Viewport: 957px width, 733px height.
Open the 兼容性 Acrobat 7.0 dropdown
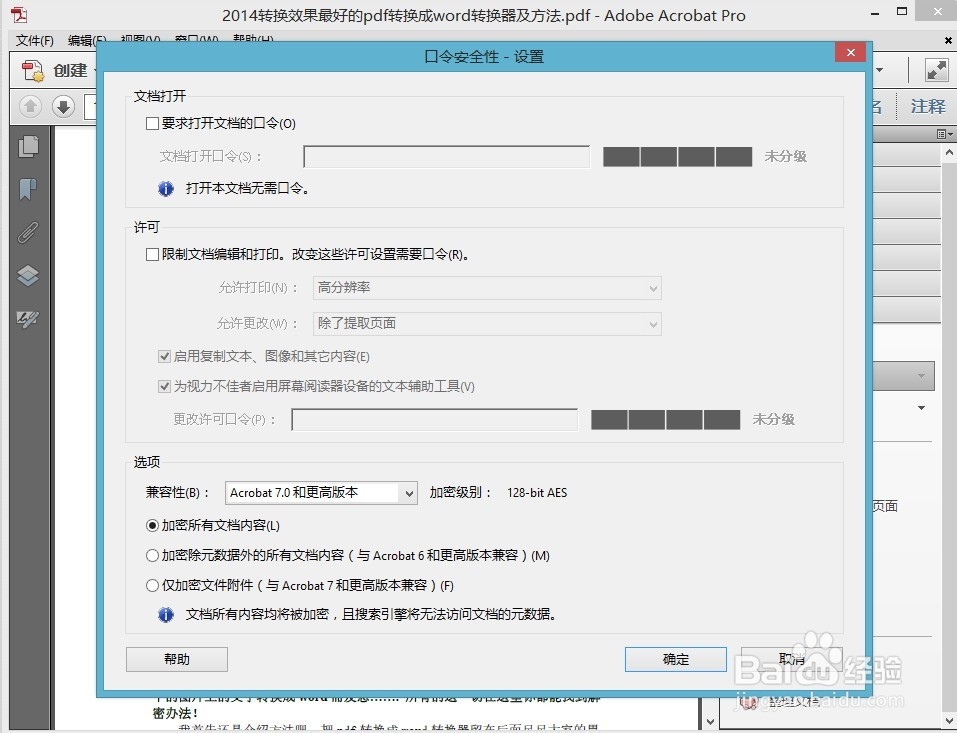(x=321, y=493)
